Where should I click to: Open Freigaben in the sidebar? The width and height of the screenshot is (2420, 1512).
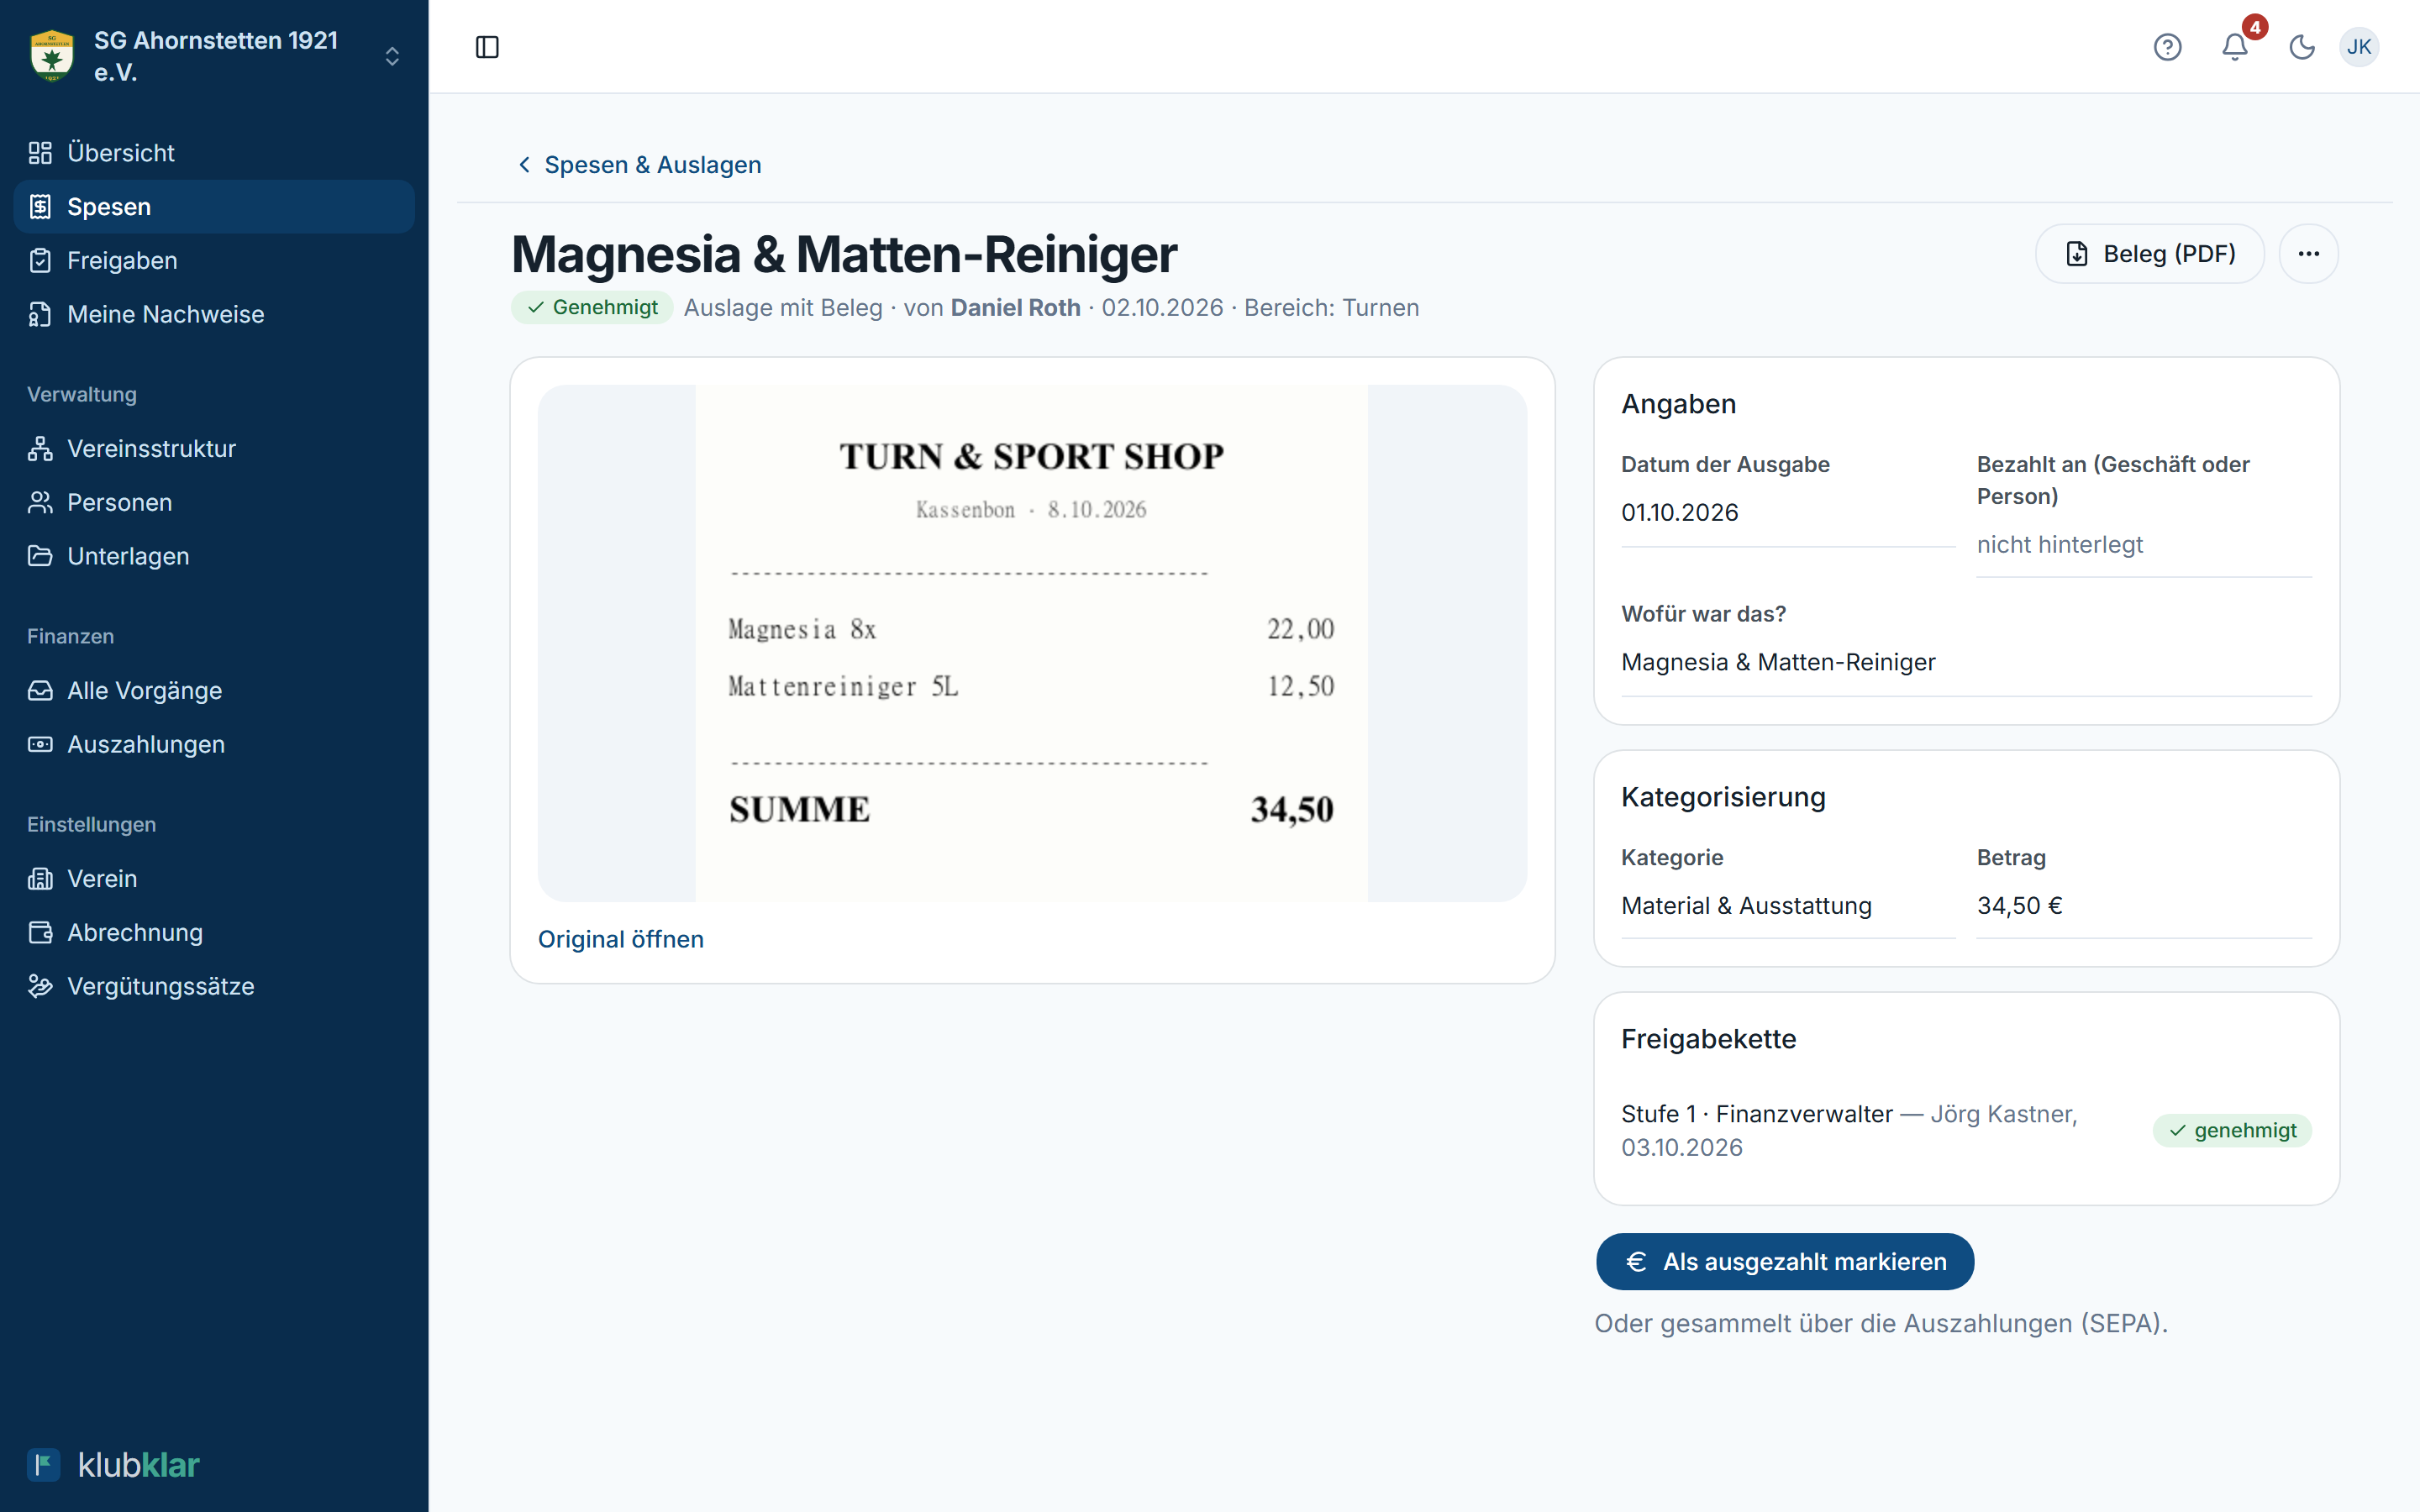pos(214,261)
